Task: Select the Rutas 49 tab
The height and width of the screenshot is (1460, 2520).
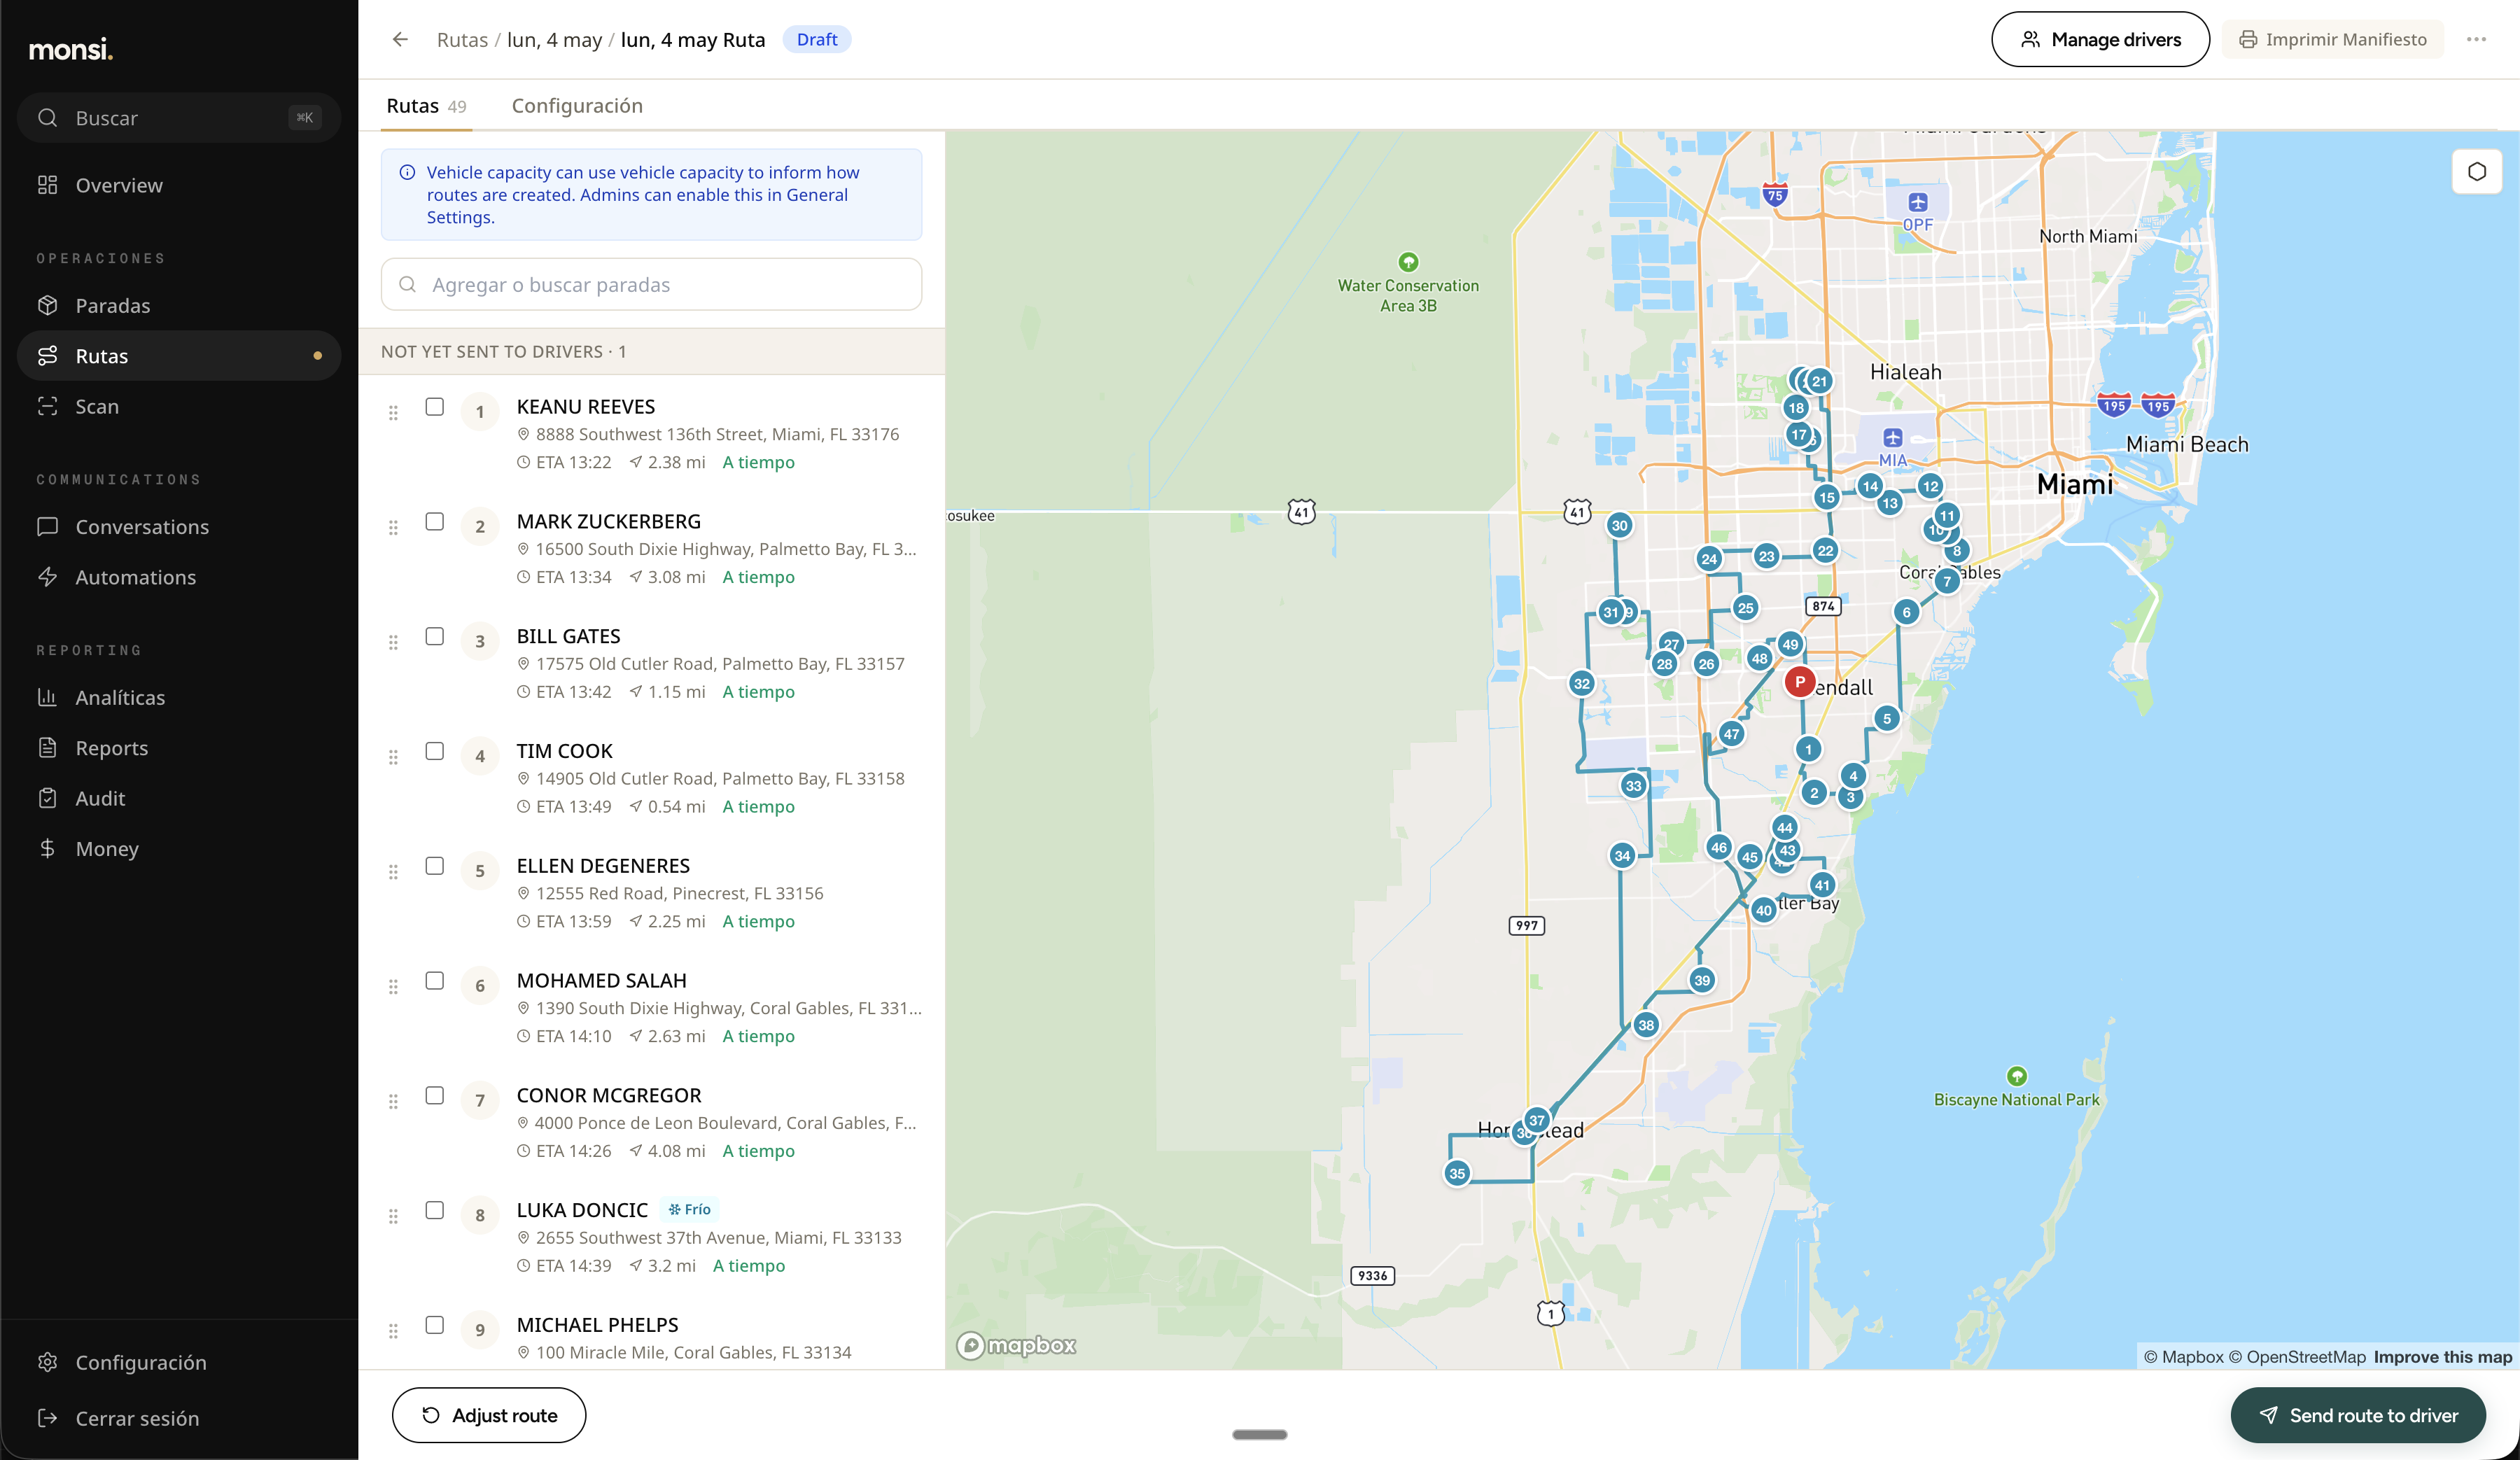Action: [x=426, y=105]
